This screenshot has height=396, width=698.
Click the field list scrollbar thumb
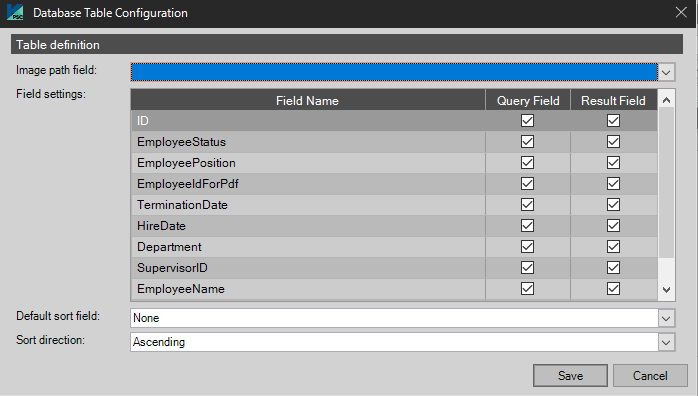[666, 183]
